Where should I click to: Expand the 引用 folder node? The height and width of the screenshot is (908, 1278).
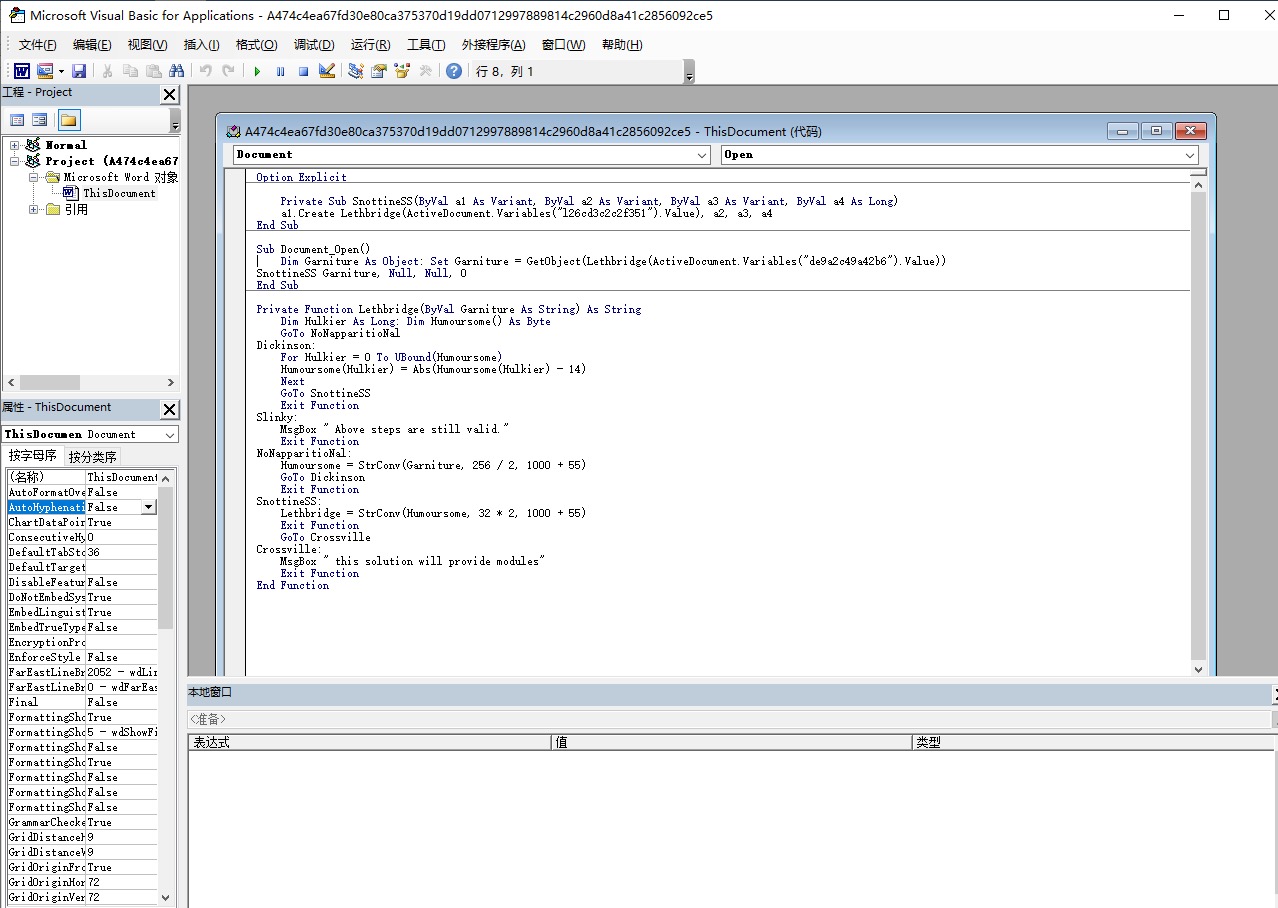click(33, 209)
